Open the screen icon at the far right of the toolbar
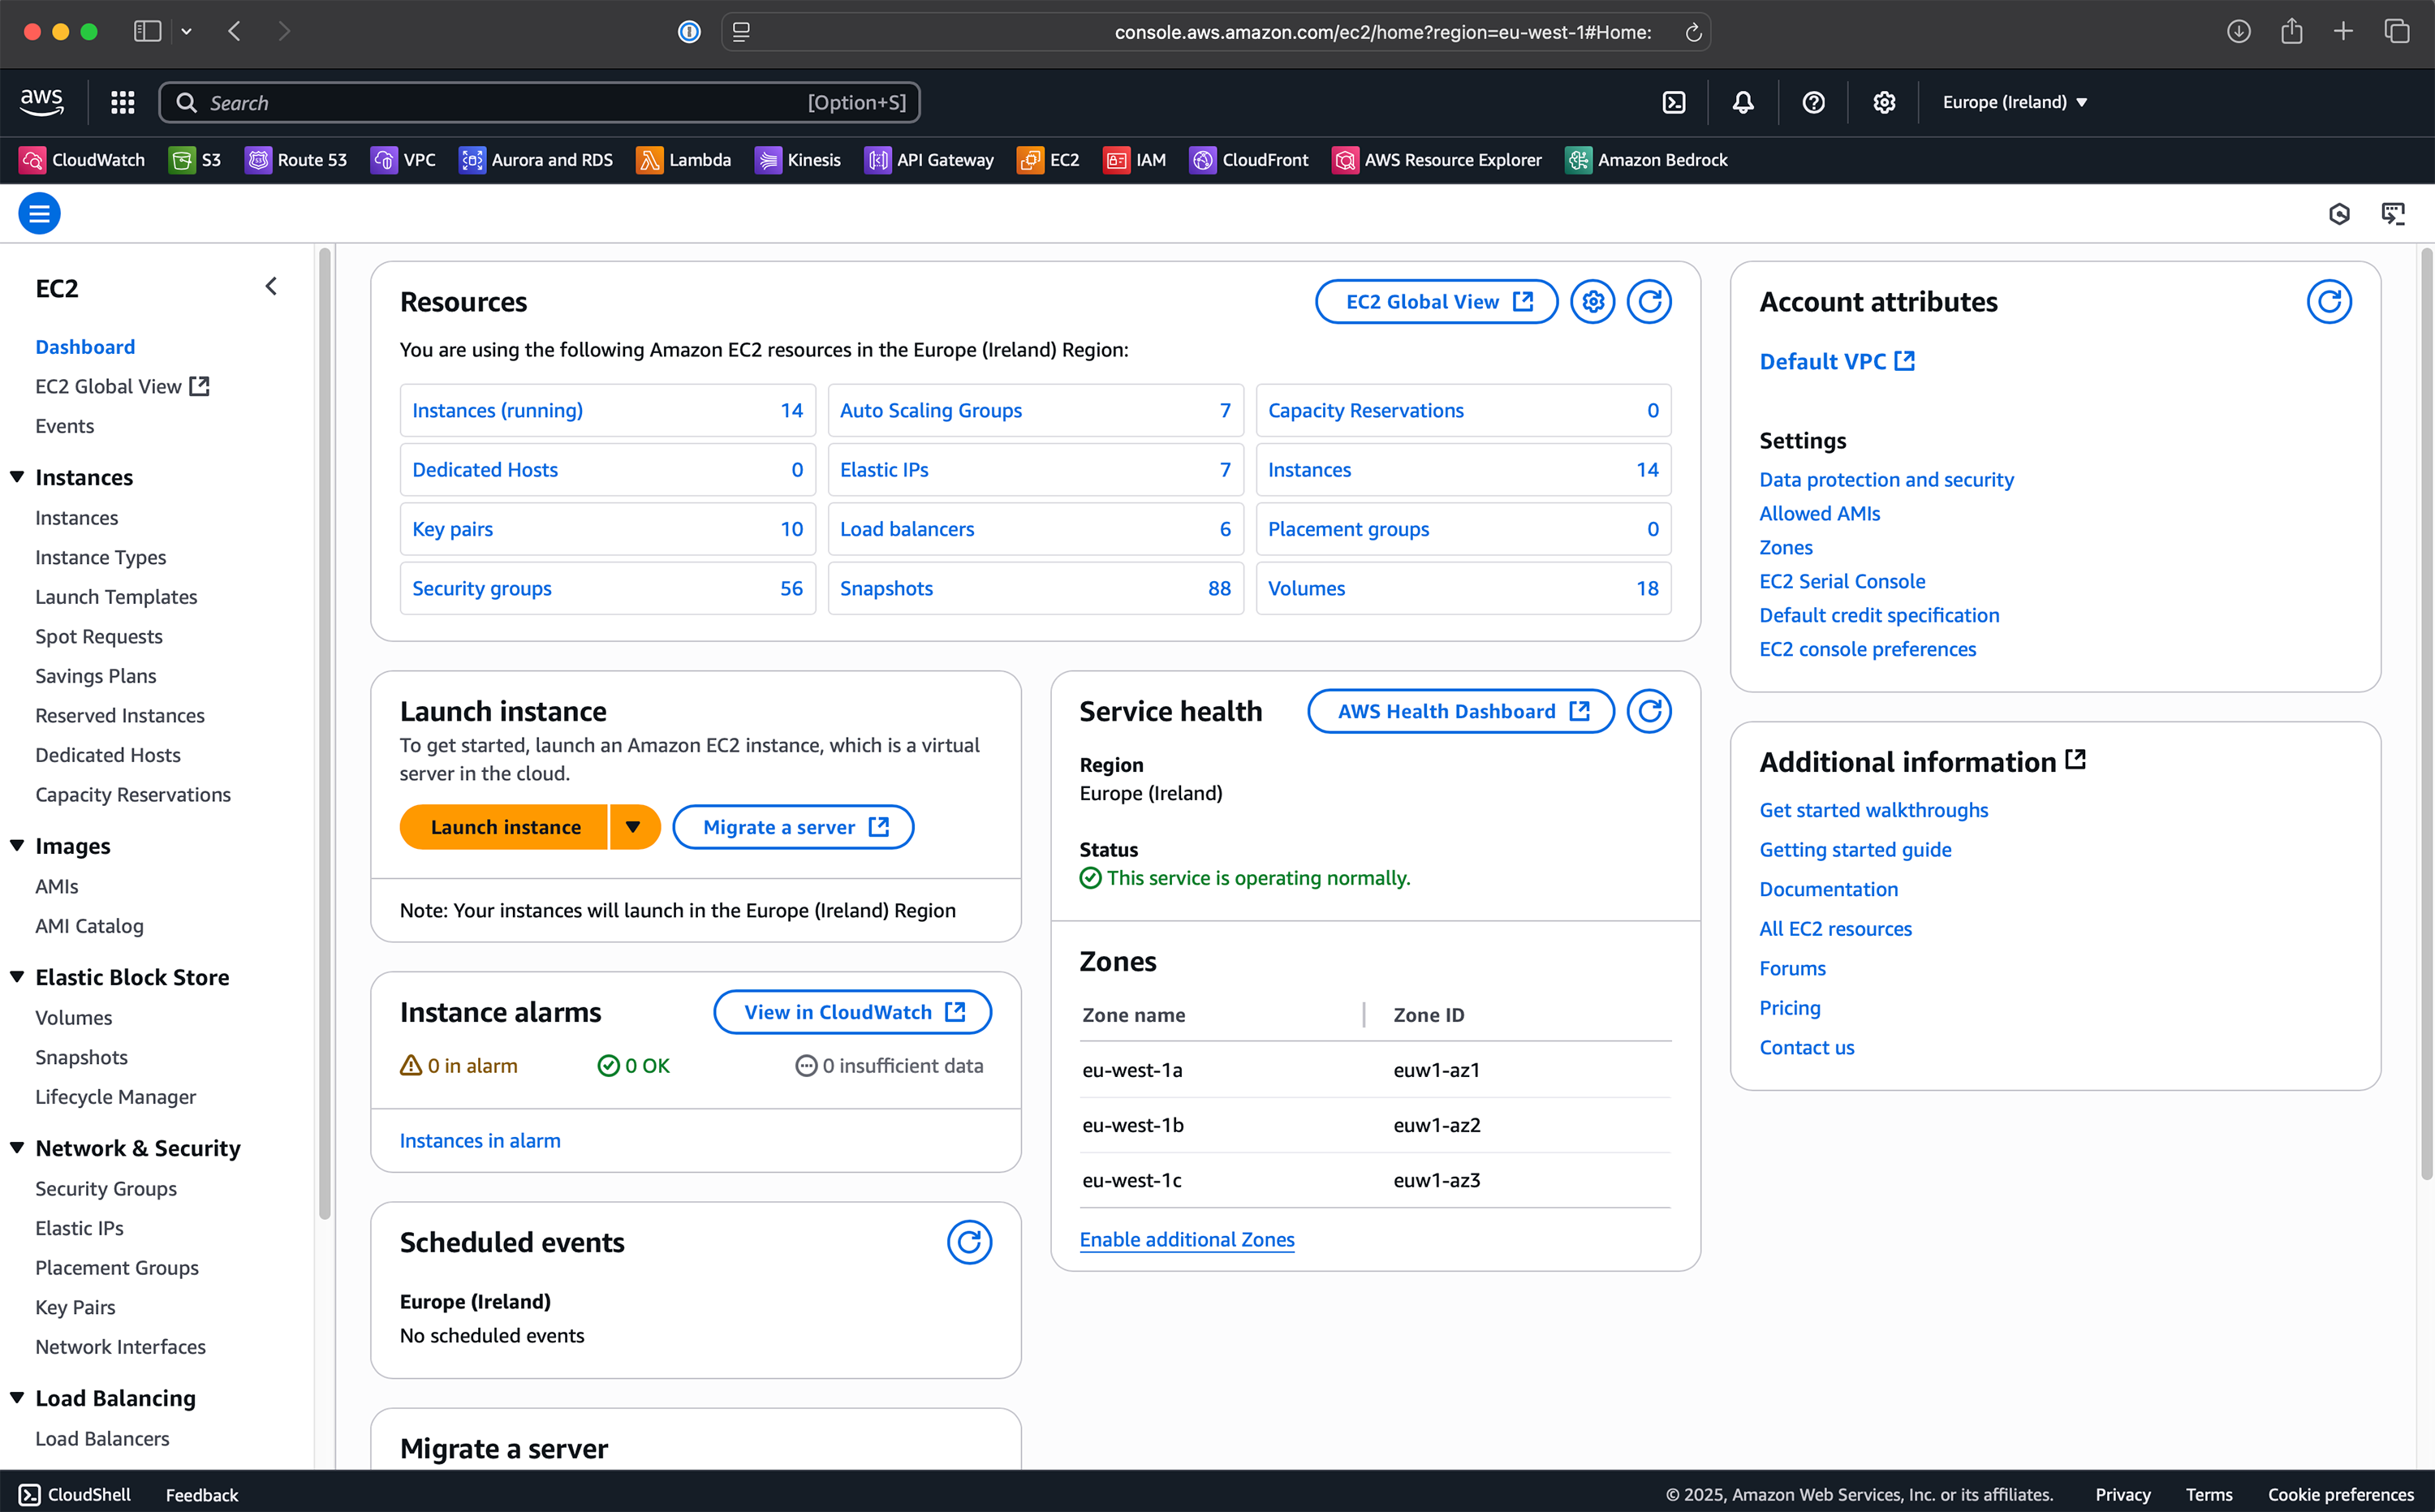 coord(2393,213)
